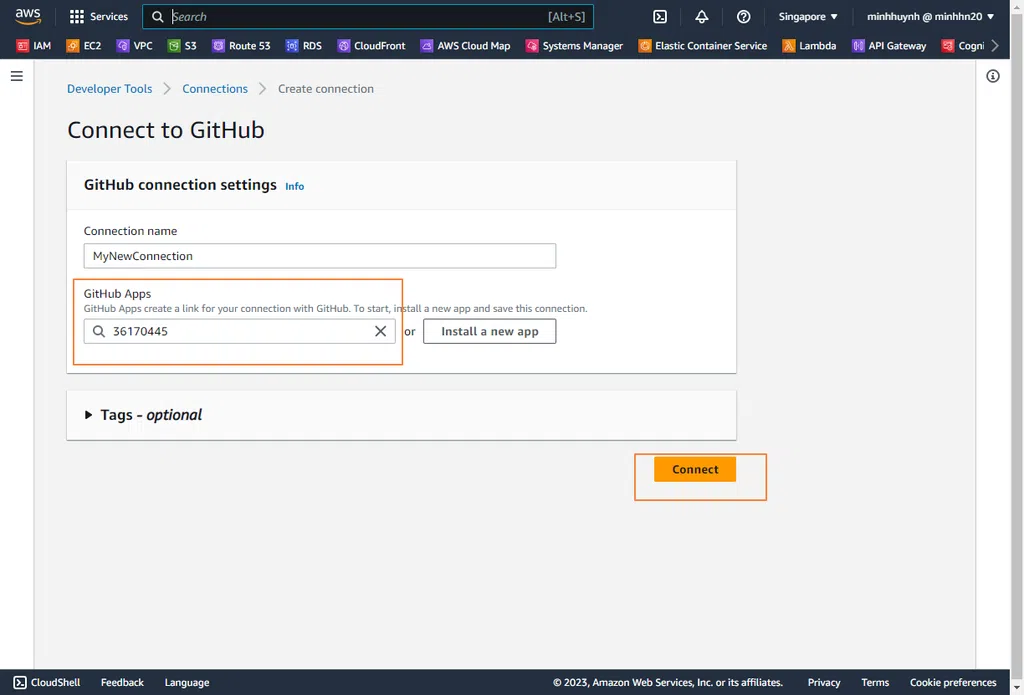Screen dimensions: 1024x695
Task: Click the Install a new app button
Action: pos(489,331)
